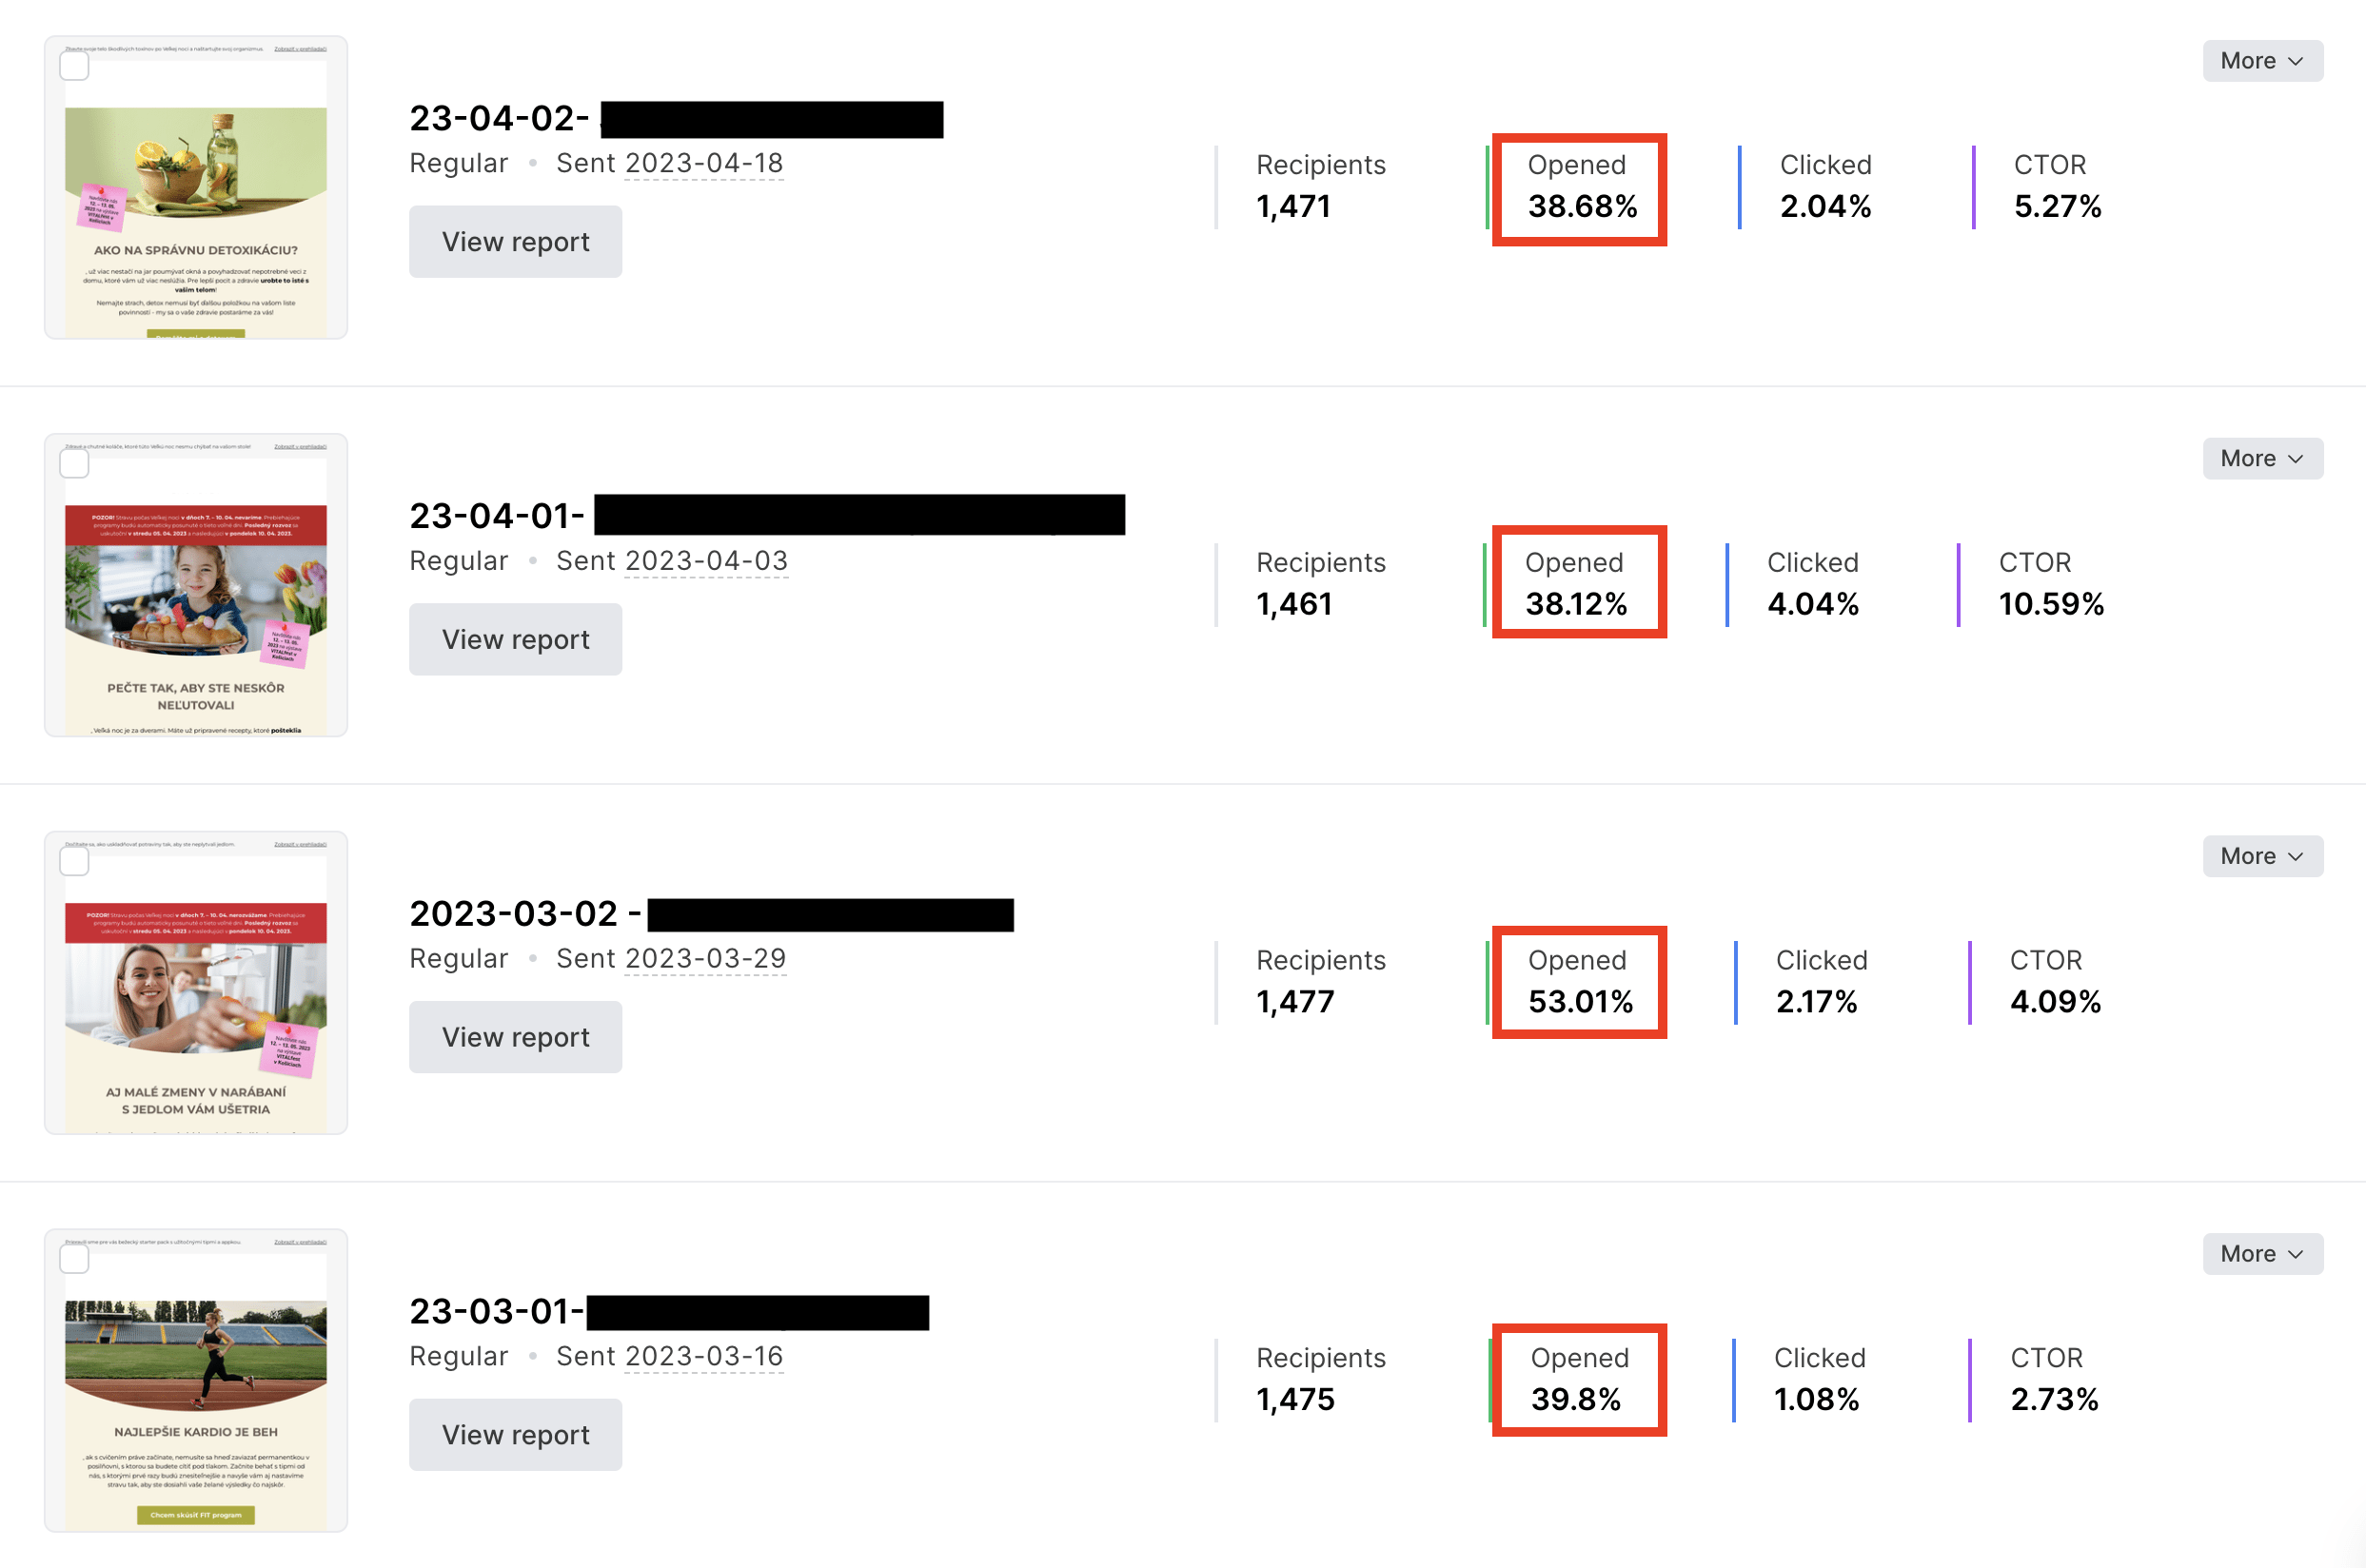Screen dimensions: 2366x1568
Task: Click the 2023-03-02 campaign title
Action: pyautogui.click(x=513, y=914)
